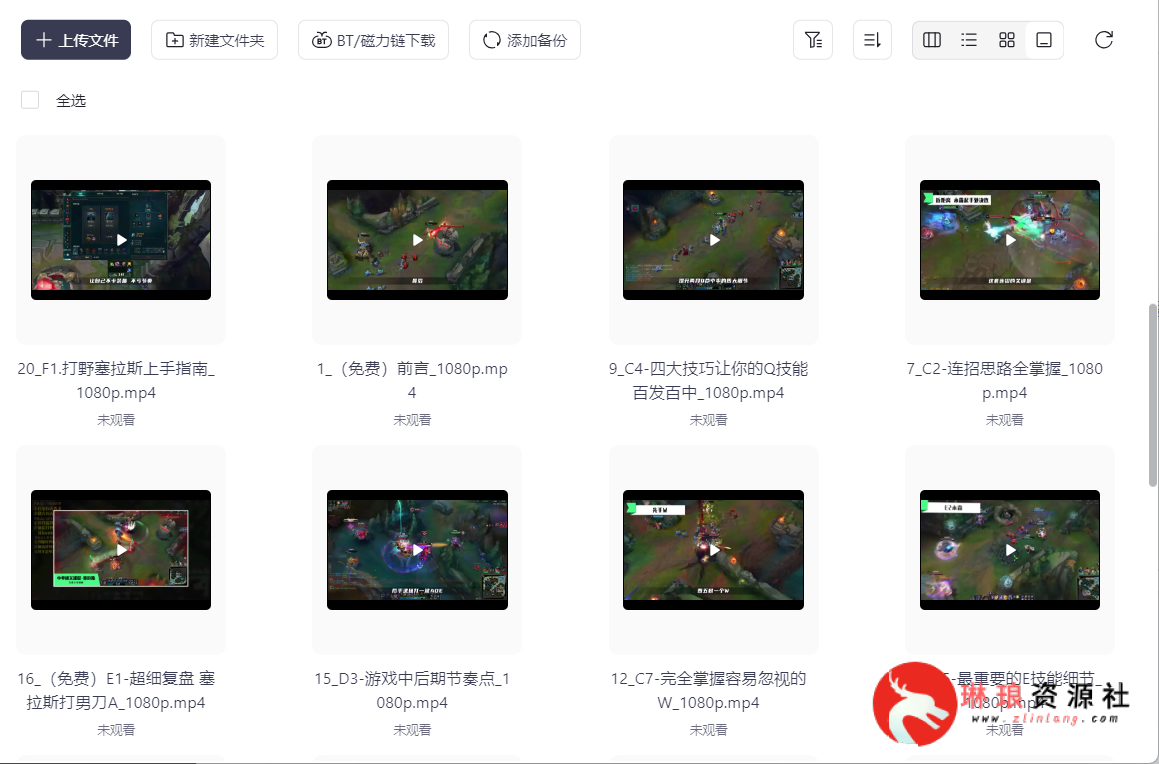Create a new folder with 新建文件夹
Screen dimensions: 1159x764
pyautogui.click(x=214, y=40)
